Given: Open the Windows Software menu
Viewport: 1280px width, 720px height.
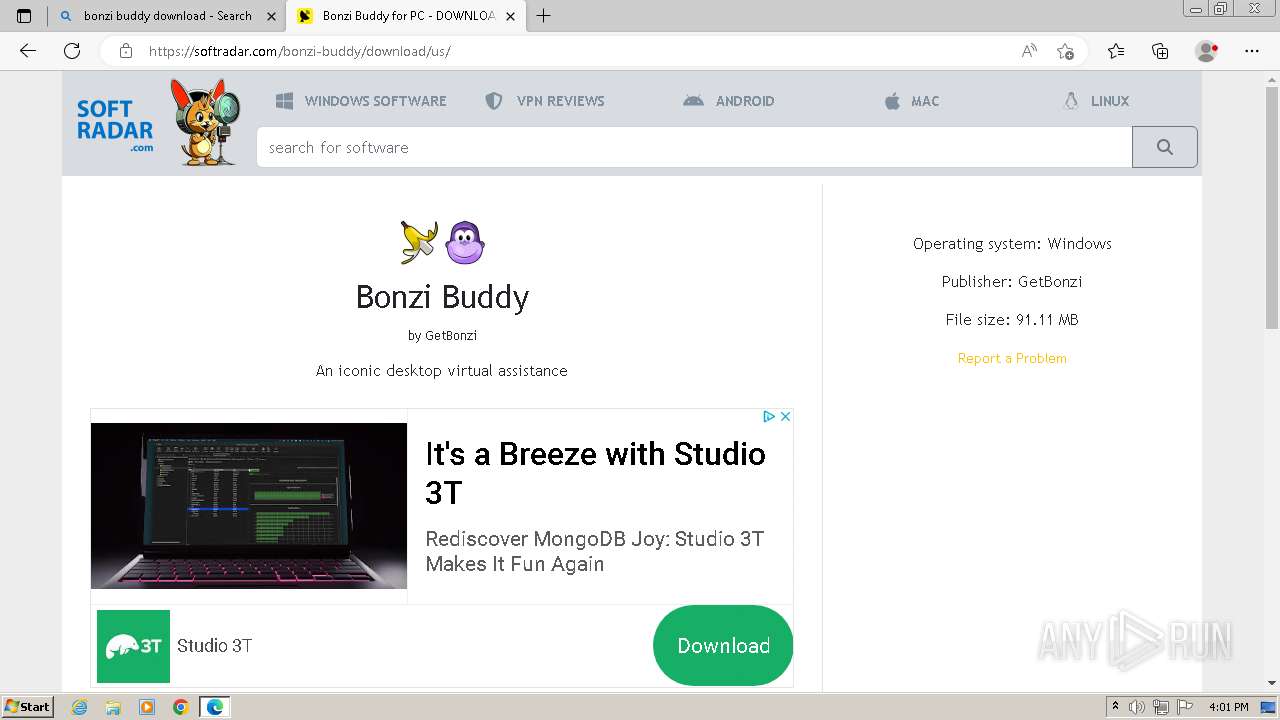Looking at the screenshot, I should pyautogui.click(x=361, y=101).
